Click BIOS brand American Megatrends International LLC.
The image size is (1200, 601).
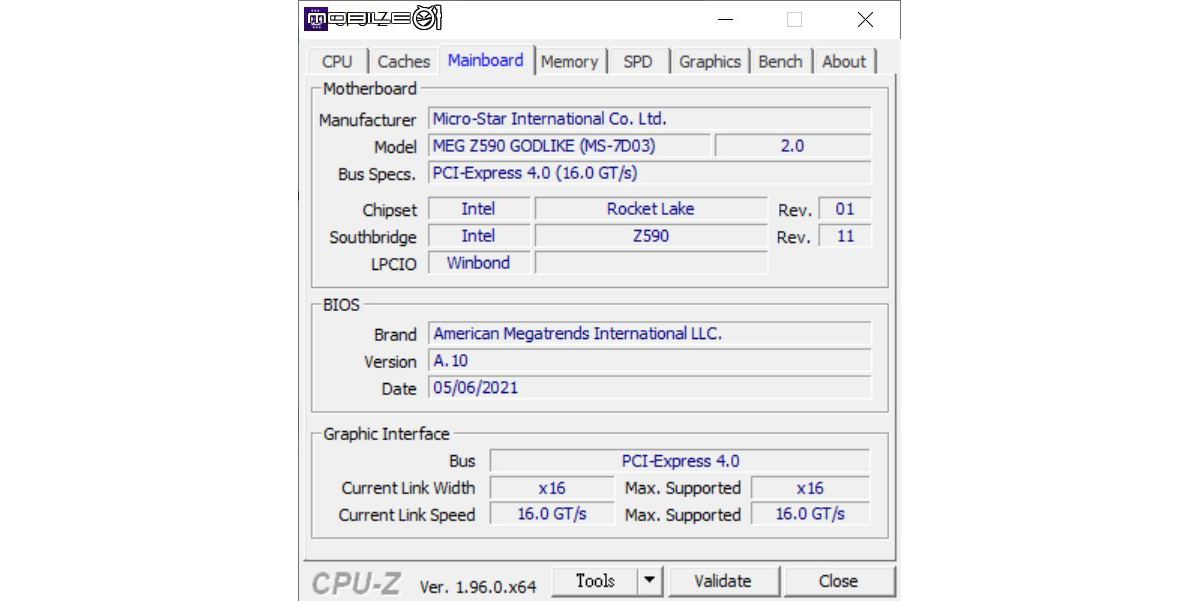click(x=650, y=334)
